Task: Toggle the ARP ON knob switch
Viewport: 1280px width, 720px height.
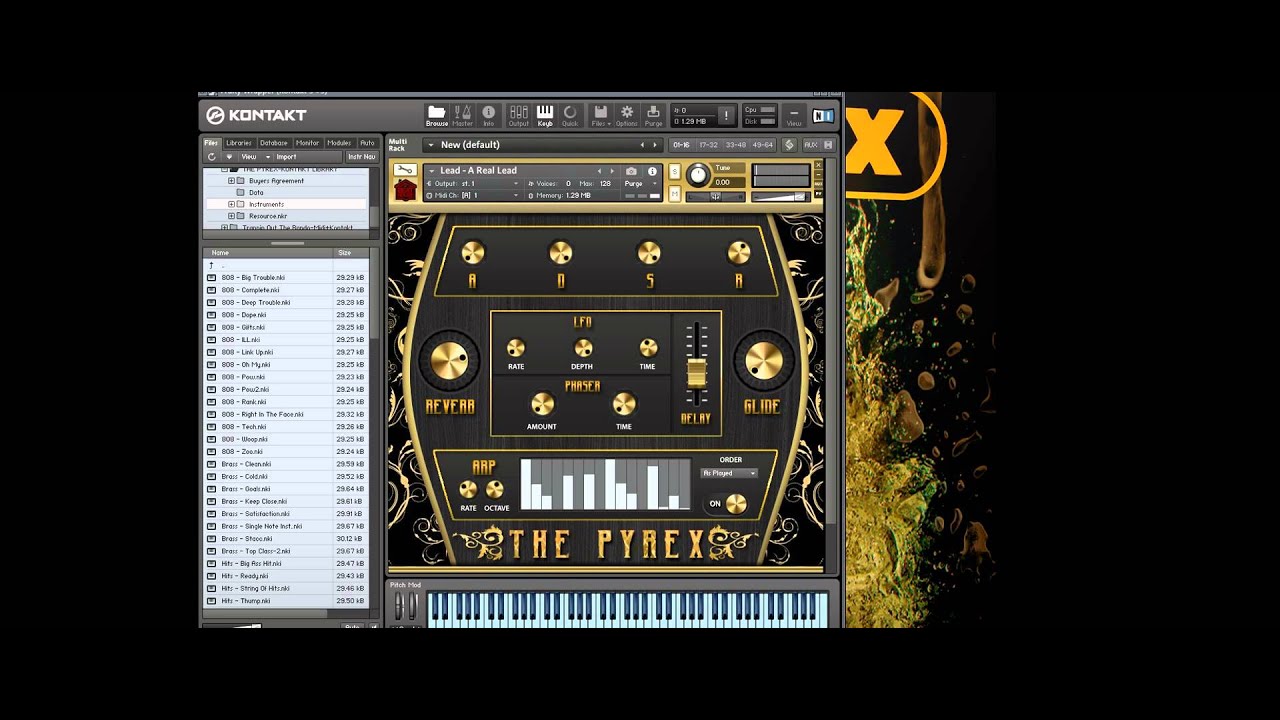Action: [736, 504]
